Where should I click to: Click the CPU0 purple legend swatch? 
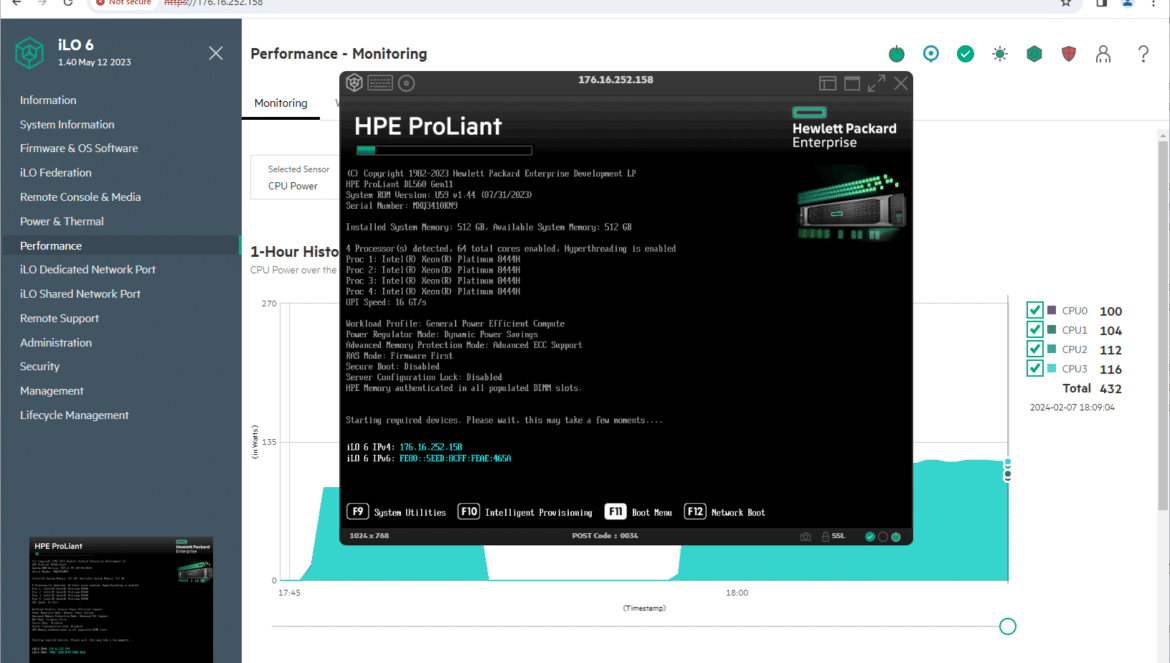1051,310
